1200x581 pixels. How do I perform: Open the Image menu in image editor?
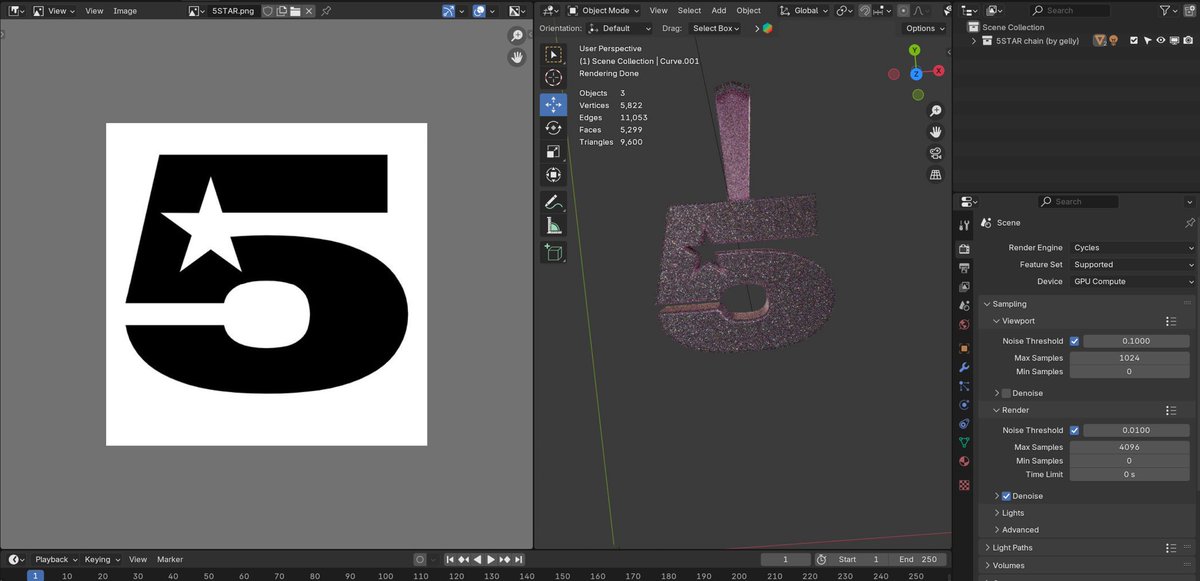(125, 11)
